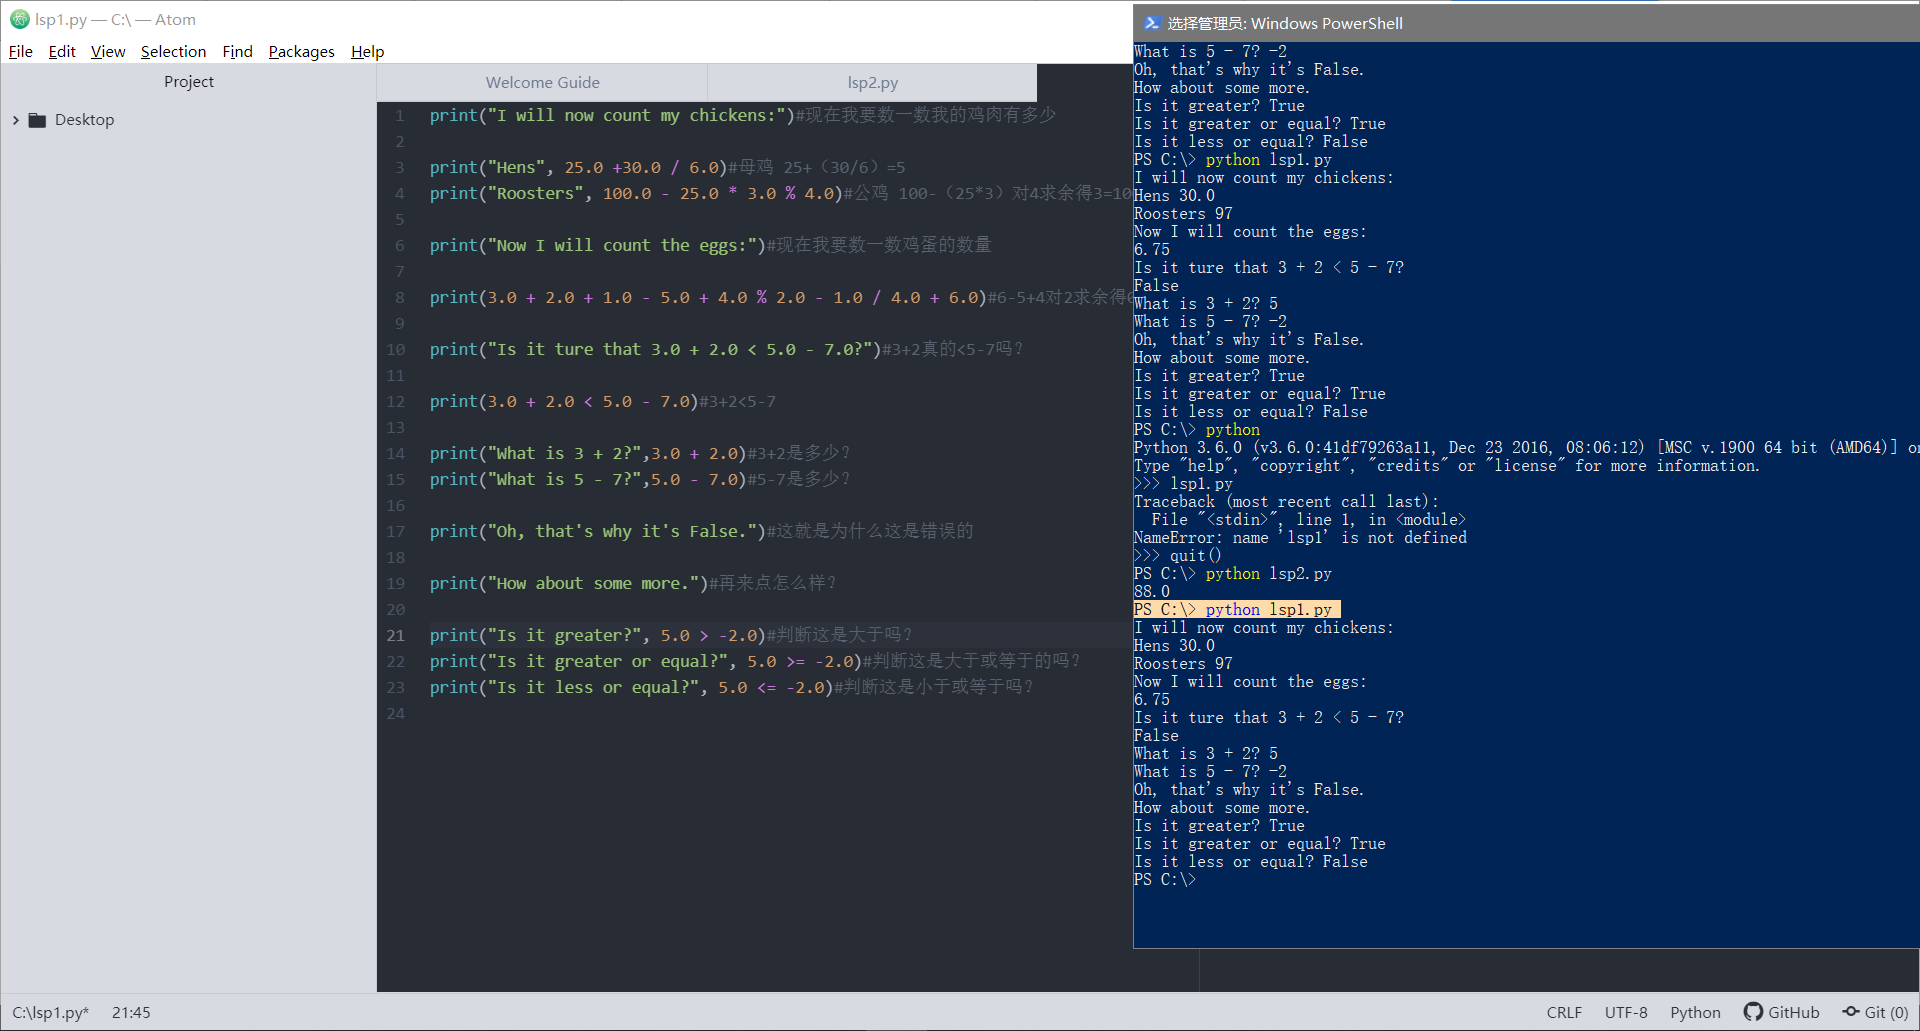Open the Help menu
Screen dimensions: 1920x1031
367,51
